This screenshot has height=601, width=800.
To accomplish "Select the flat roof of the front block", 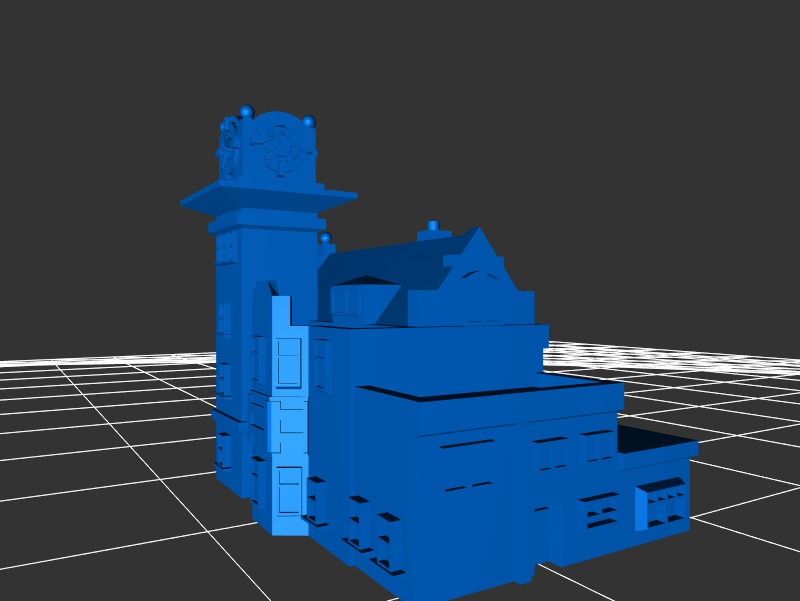I will click(x=490, y=386).
